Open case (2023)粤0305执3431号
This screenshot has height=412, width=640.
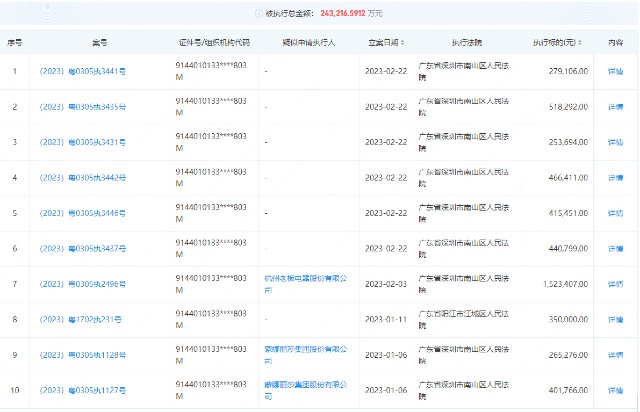80,142
